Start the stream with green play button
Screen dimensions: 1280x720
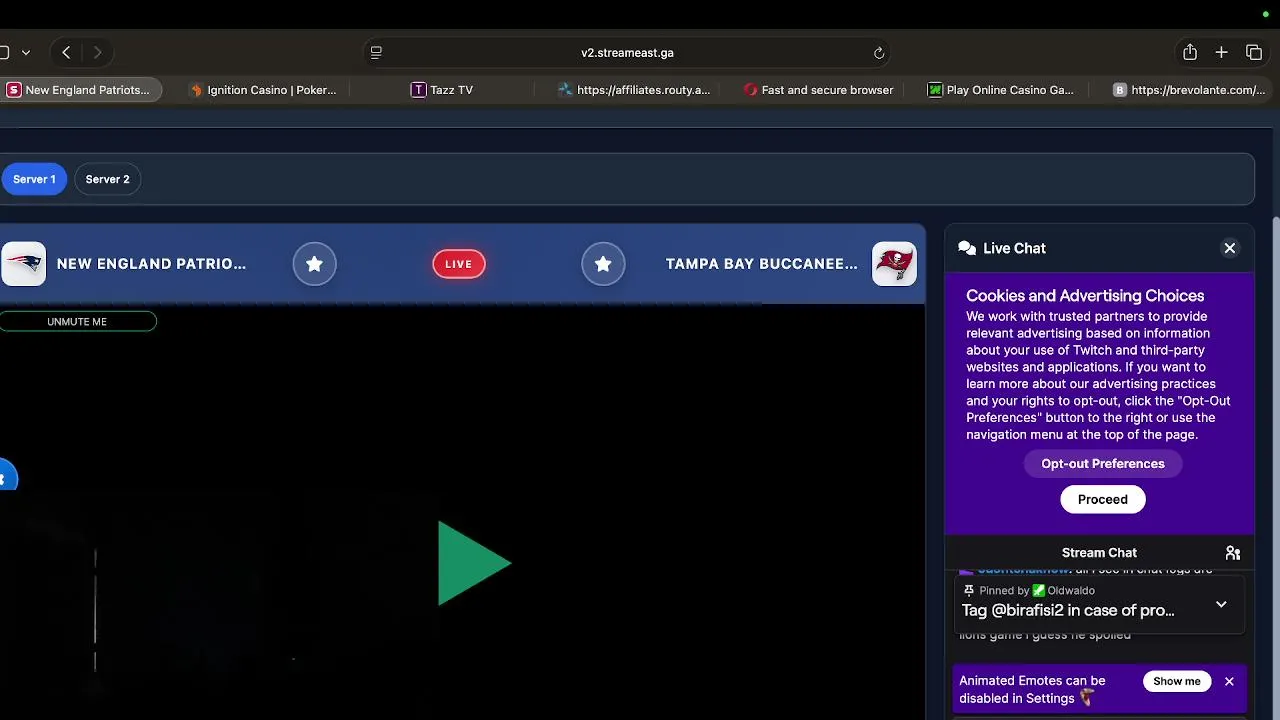coord(474,563)
